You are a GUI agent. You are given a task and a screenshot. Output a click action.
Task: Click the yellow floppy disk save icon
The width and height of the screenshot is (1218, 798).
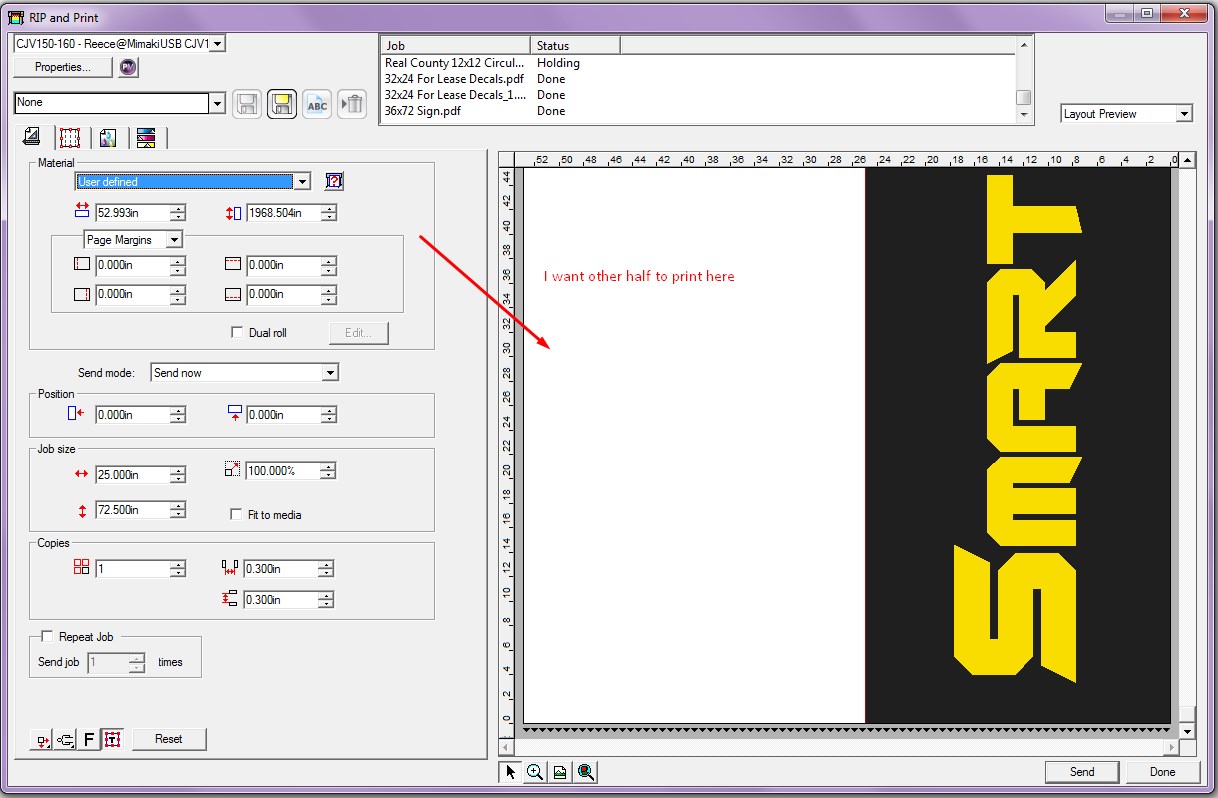282,104
